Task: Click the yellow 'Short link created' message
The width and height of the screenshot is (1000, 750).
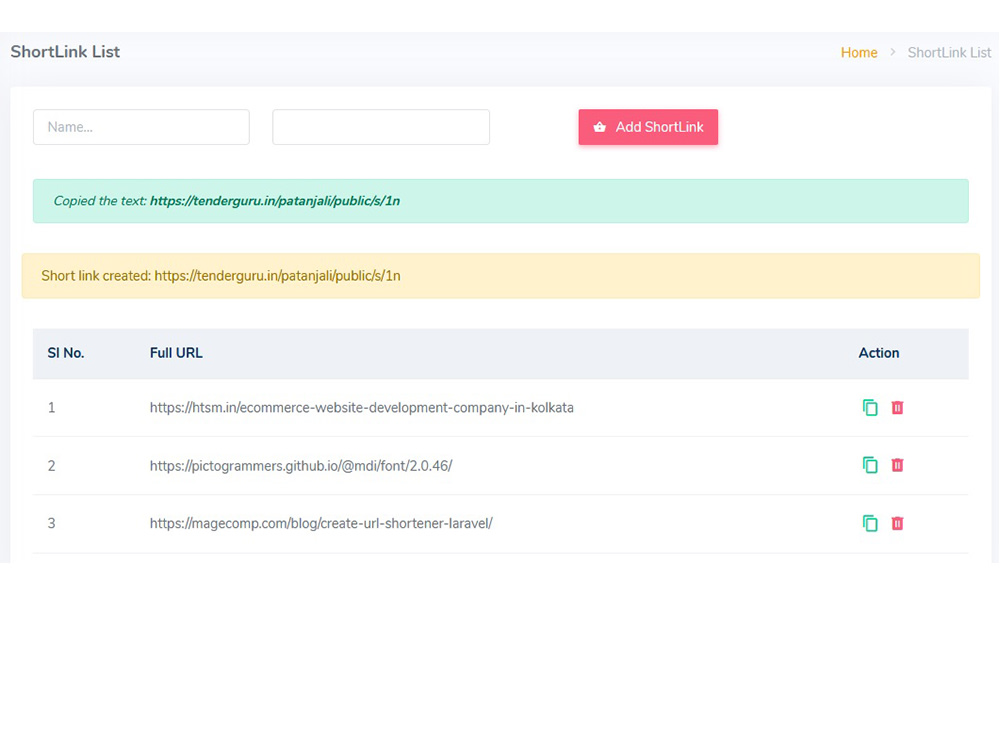Action: 501,276
